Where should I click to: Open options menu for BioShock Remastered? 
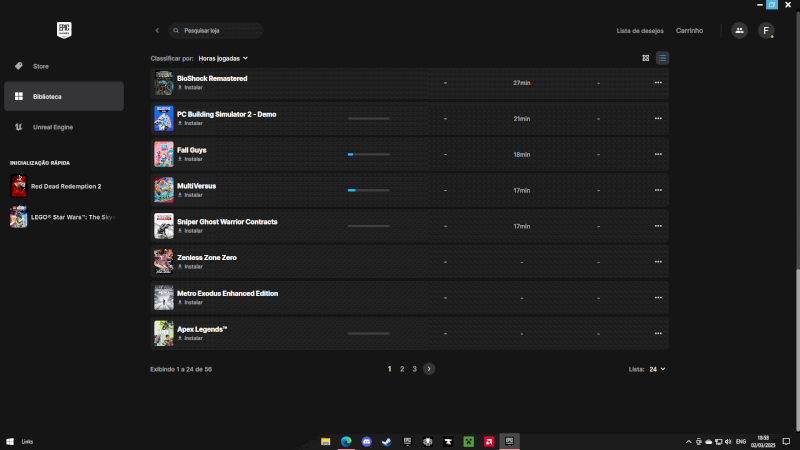click(x=657, y=83)
